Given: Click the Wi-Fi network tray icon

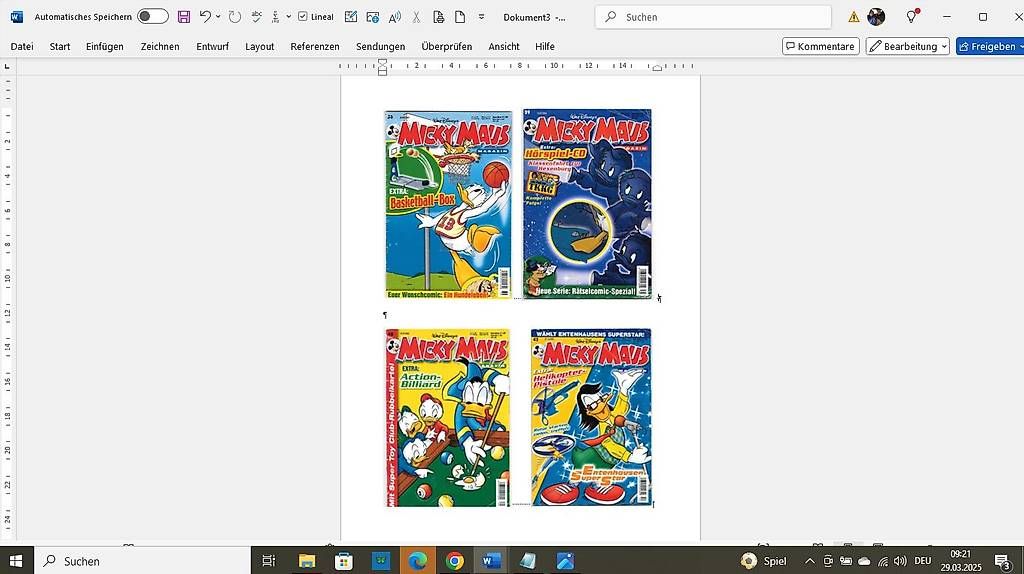Looking at the screenshot, I should [x=883, y=561].
